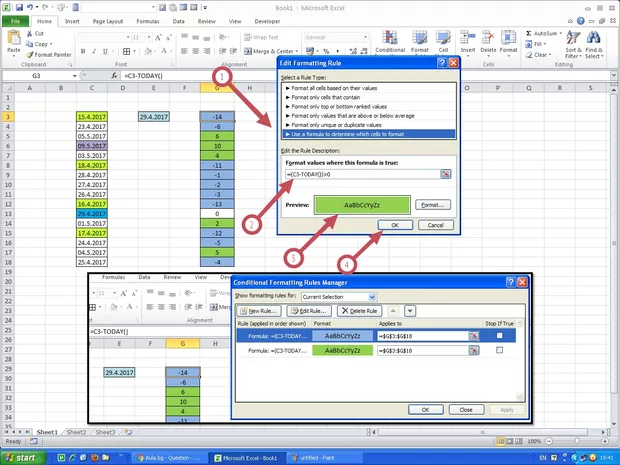Image resolution: width=620 pixels, height=465 pixels.
Task: Click the Insert Worksheet icon after Sheet3
Action: tap(128, 432)
